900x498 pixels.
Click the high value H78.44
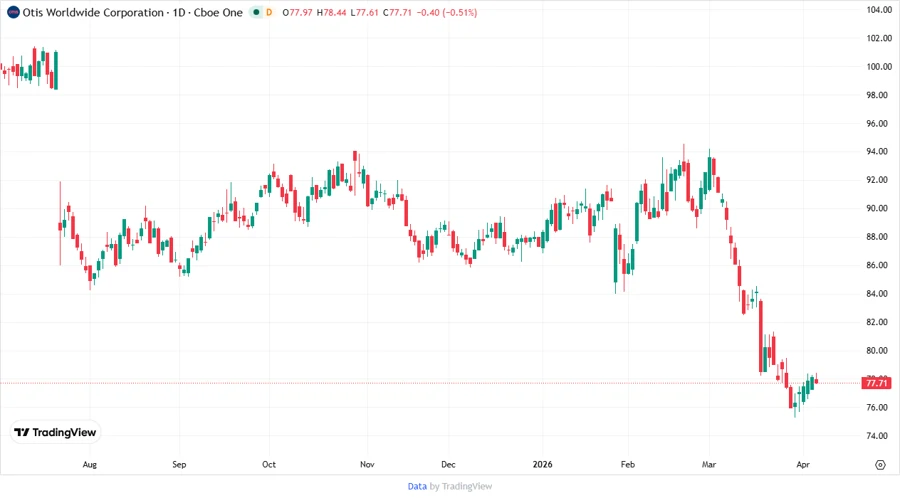click(332, 13)
